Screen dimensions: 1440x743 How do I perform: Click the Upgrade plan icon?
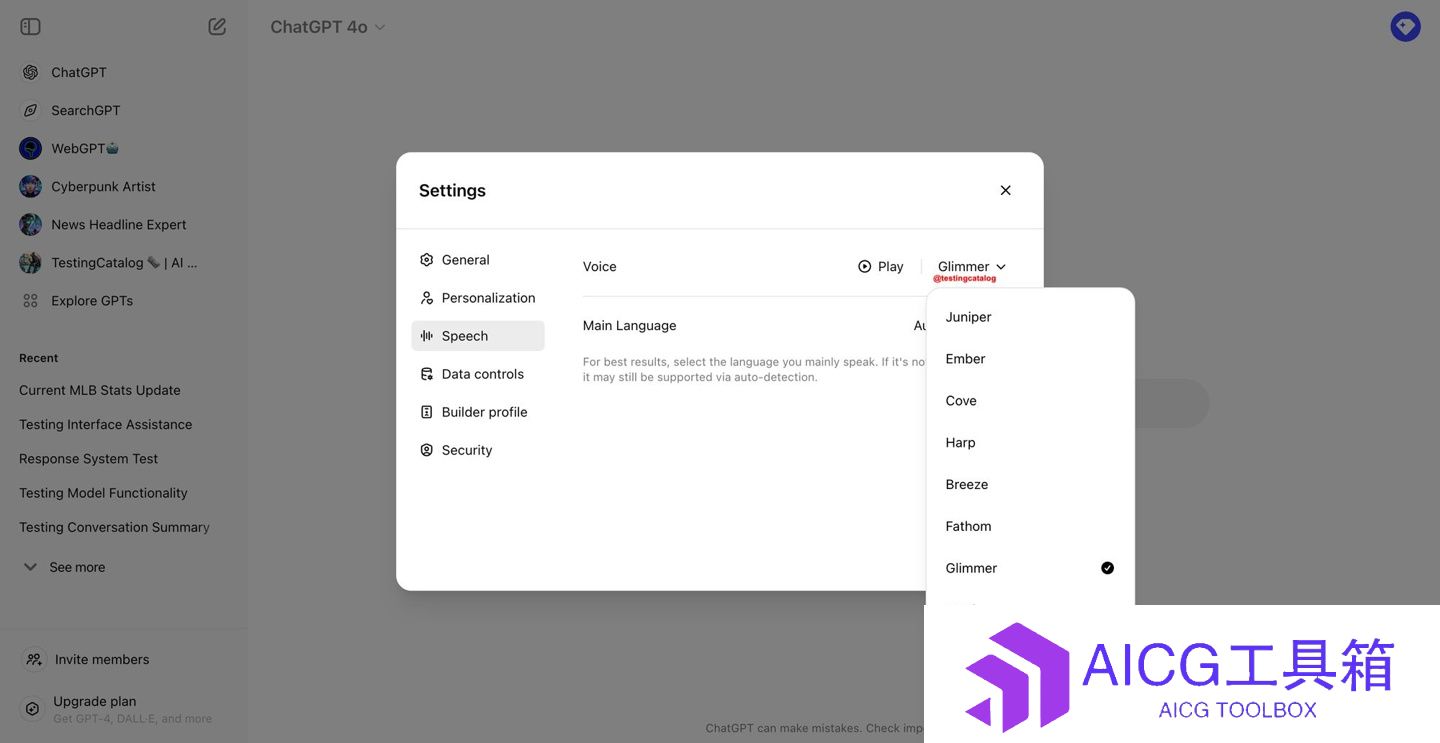(32, 708)
